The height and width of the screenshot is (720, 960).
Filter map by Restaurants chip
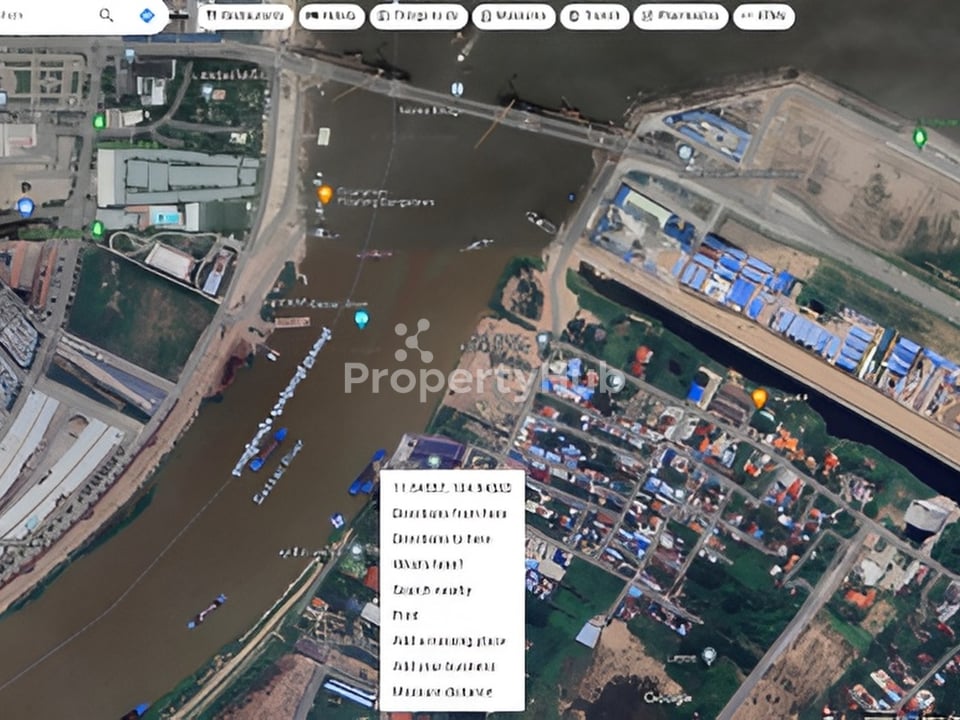pyautogui.click(x=246, y=17)
